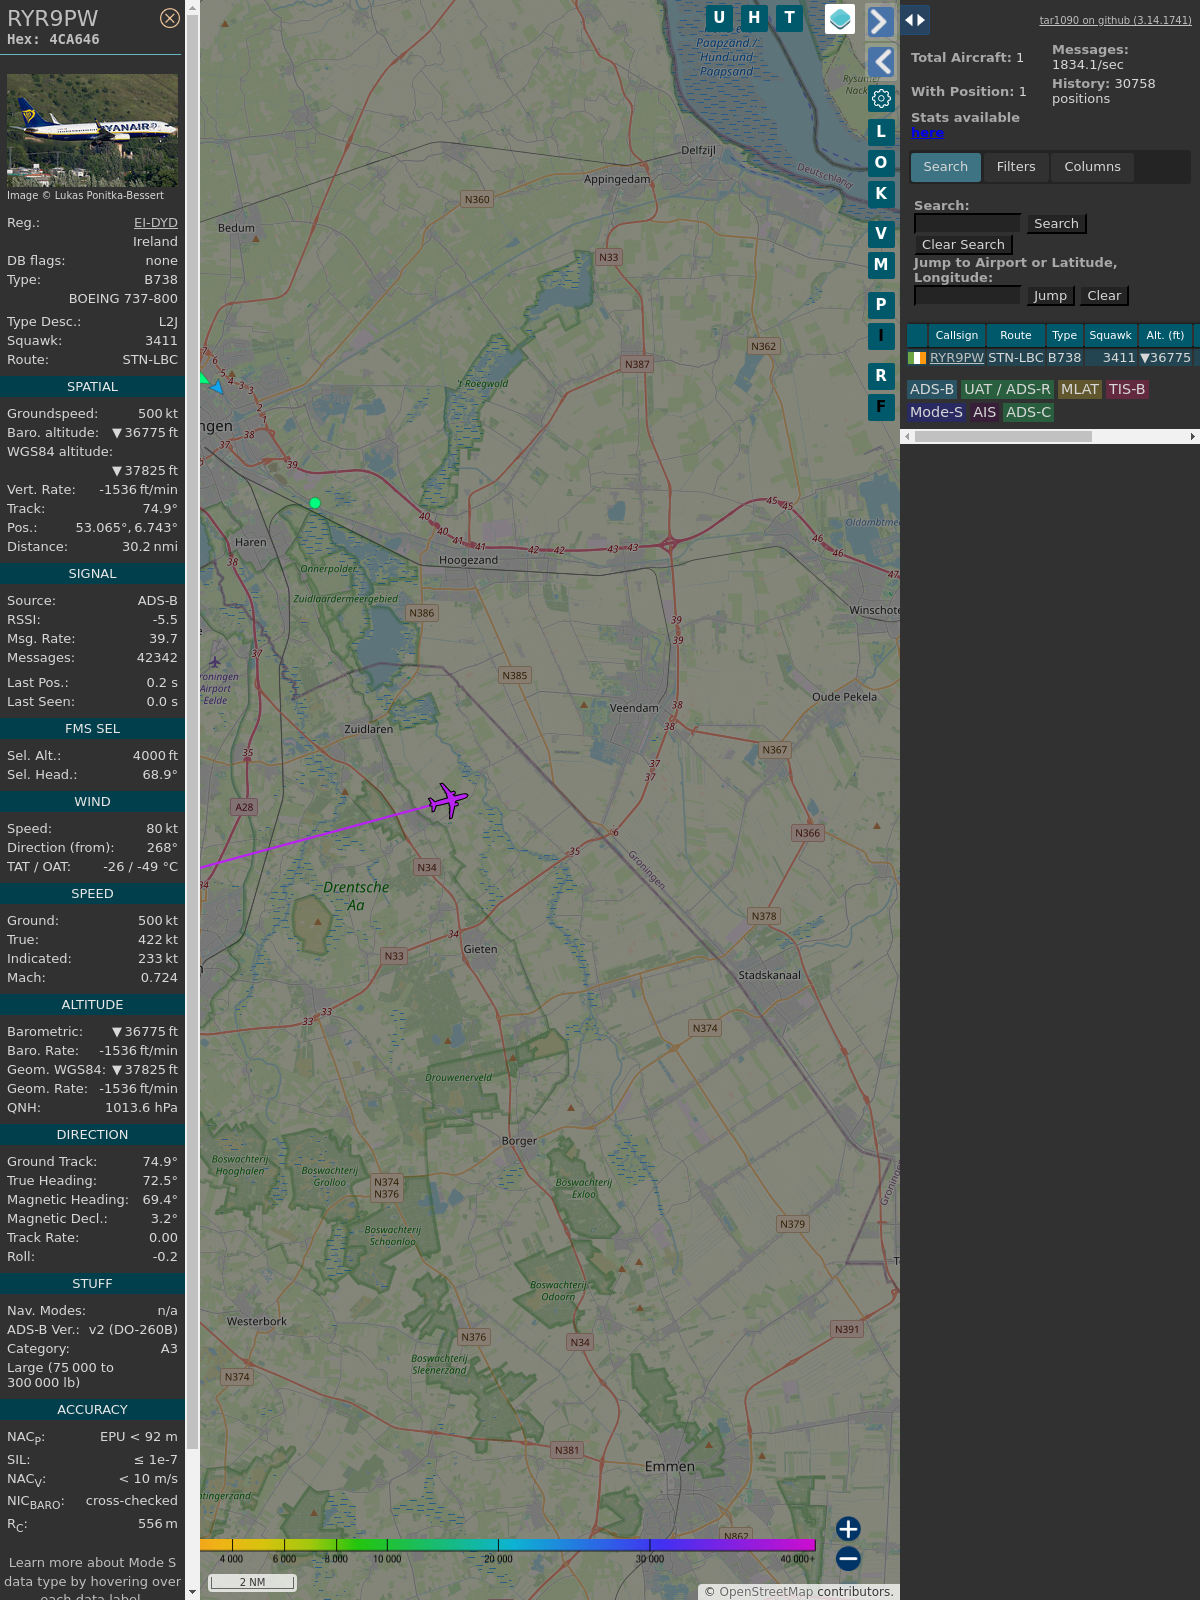Sort table by Alt. (ft) column

(x=1165, y=335)
